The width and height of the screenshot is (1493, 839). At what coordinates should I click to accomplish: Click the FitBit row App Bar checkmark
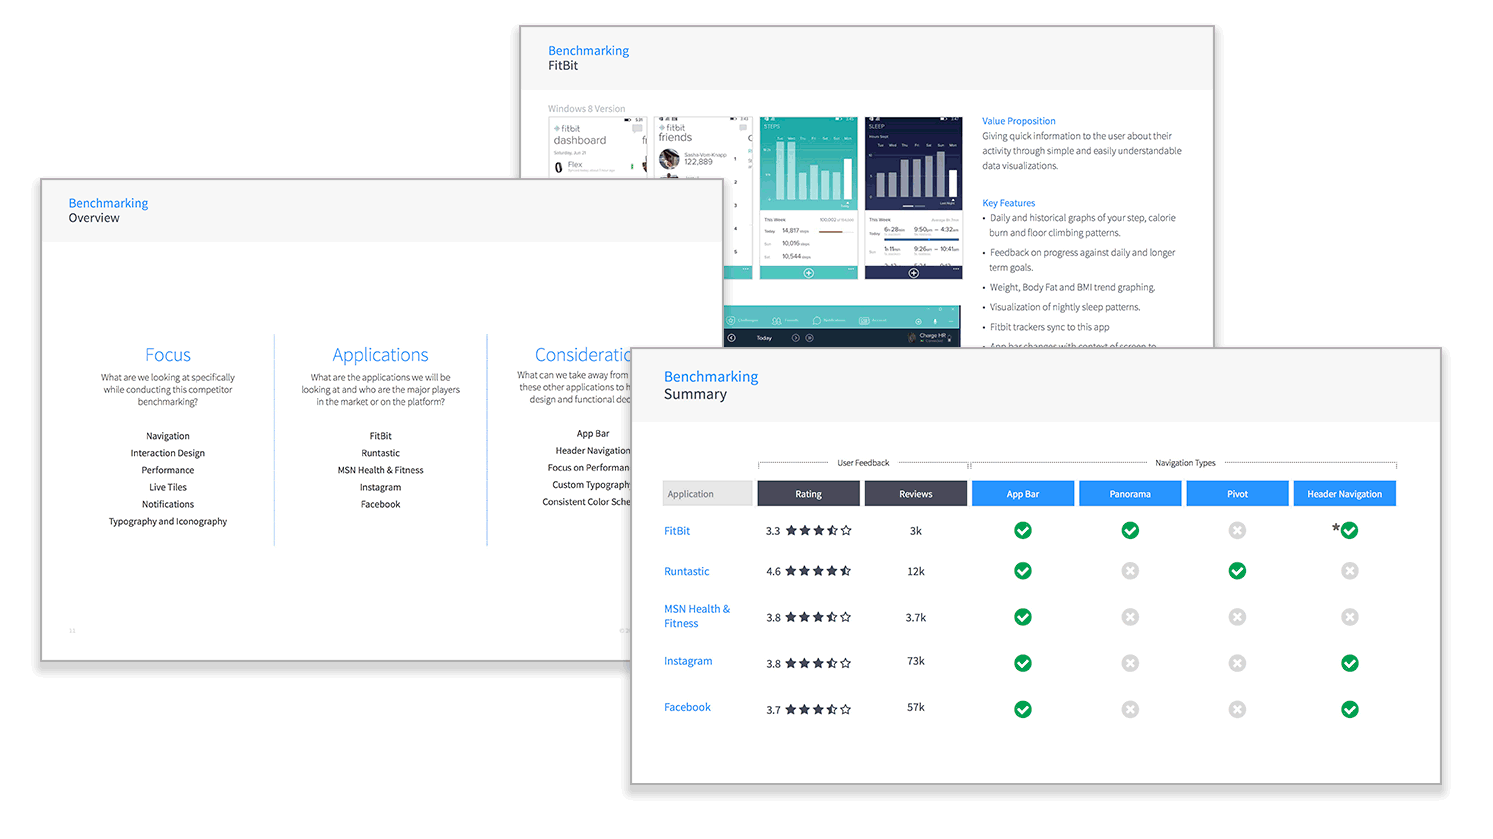[1023, 530]
